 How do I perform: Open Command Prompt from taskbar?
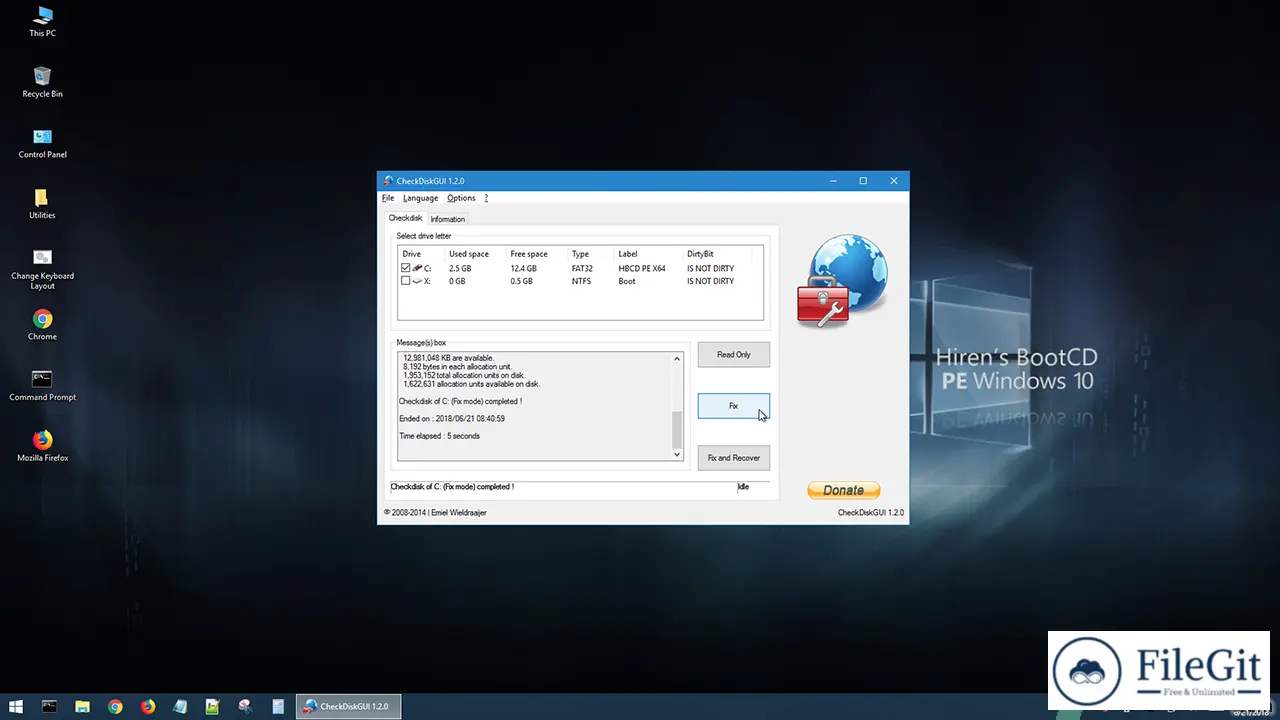pos(49,706)
